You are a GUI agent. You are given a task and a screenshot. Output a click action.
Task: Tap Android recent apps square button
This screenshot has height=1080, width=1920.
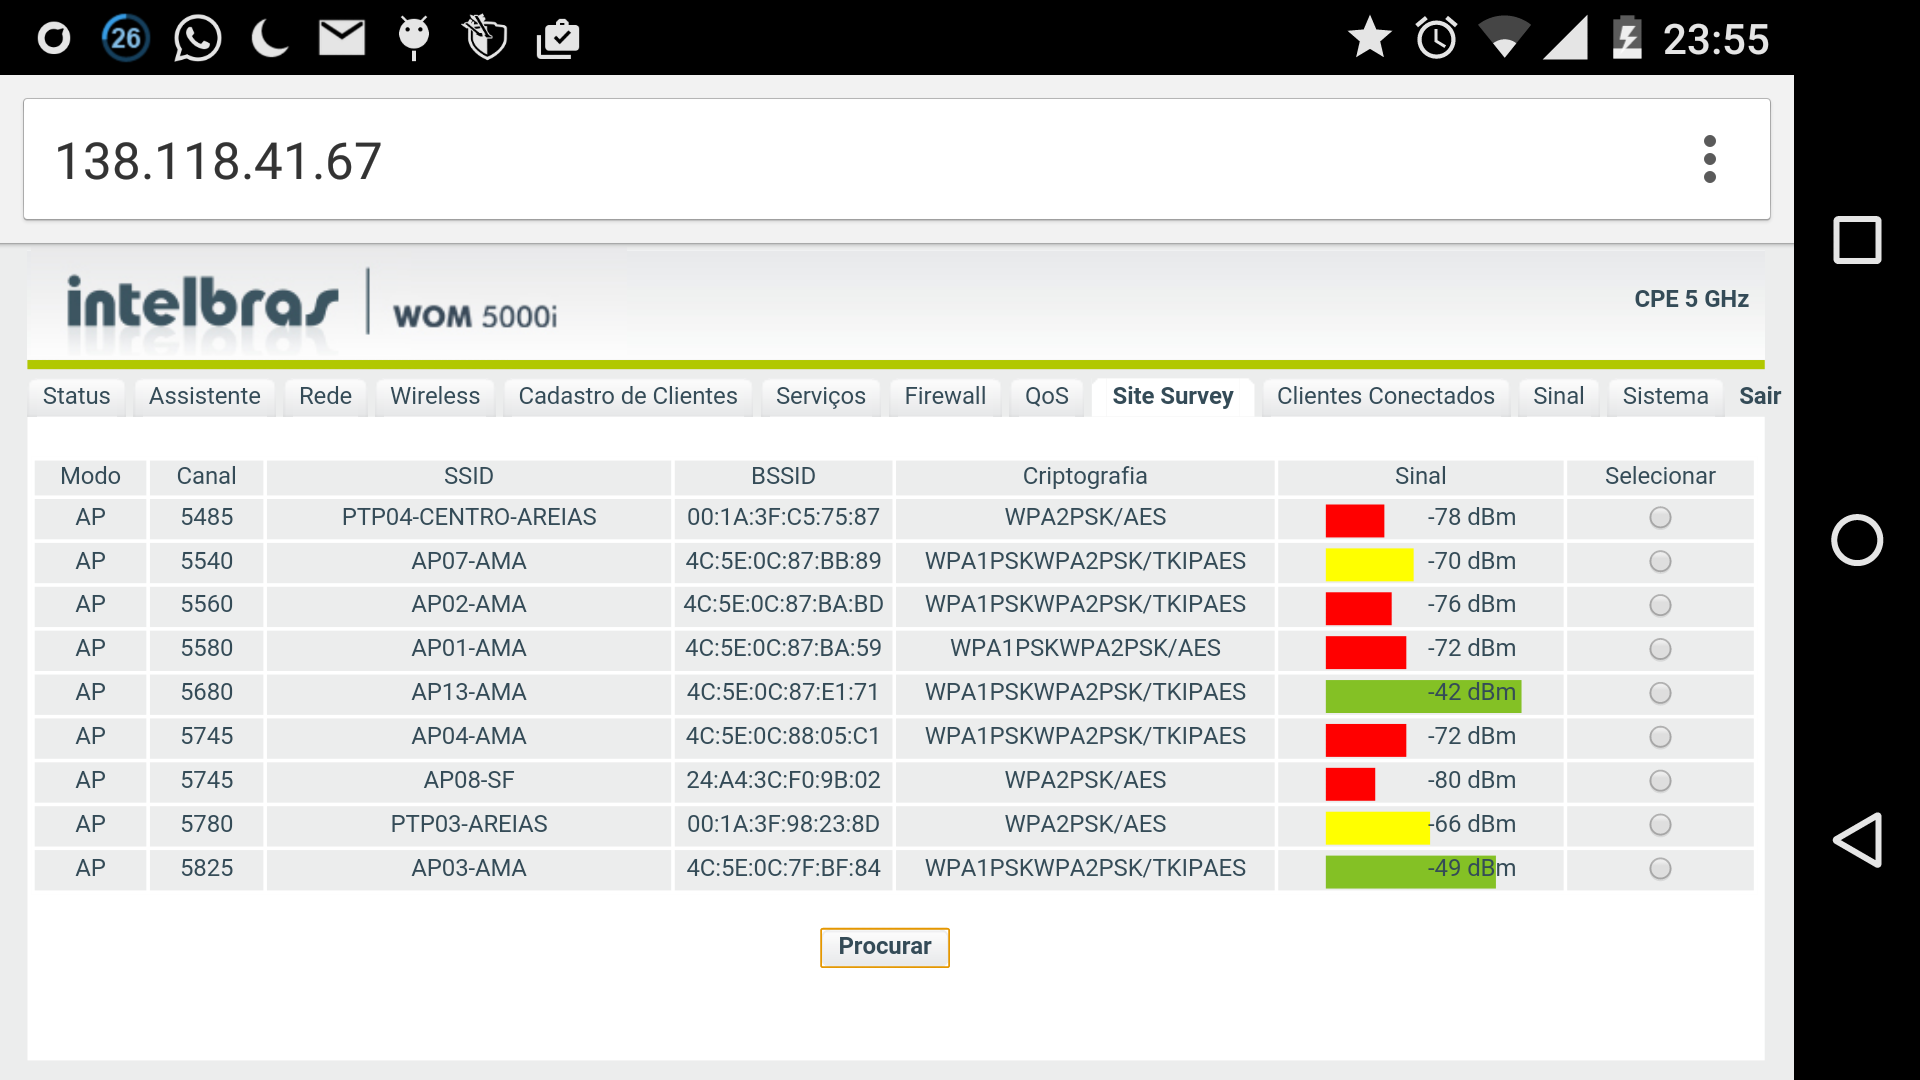[x=1856, y=240]
